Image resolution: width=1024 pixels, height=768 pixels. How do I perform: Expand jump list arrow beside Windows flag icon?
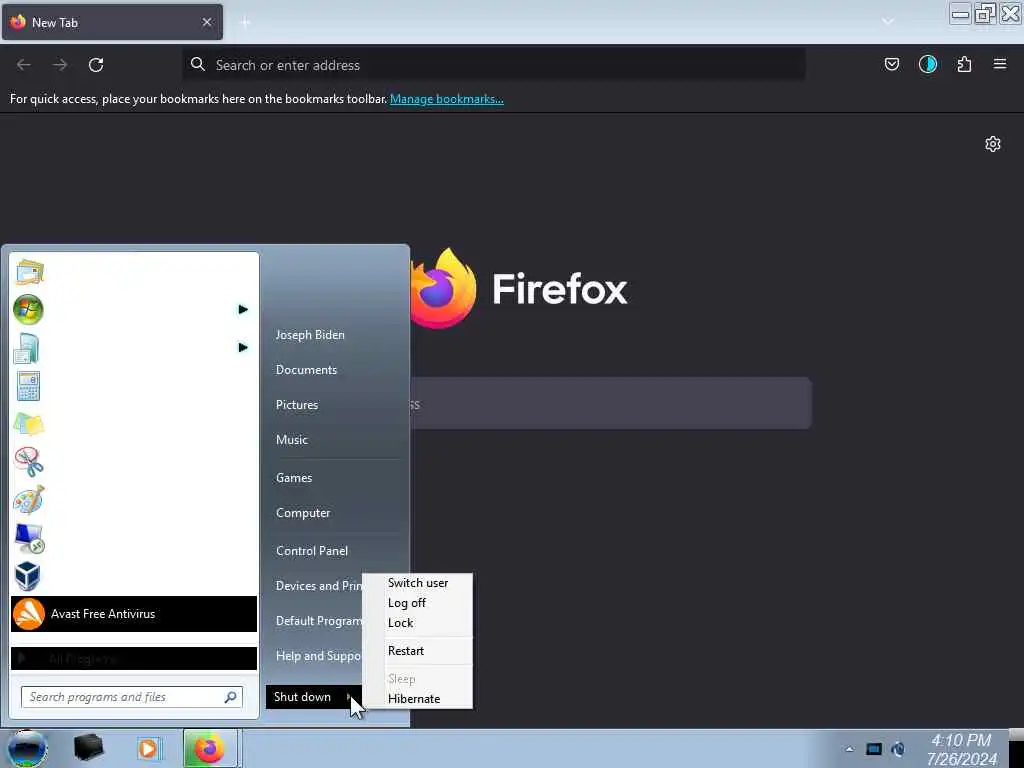coord(243,310)
